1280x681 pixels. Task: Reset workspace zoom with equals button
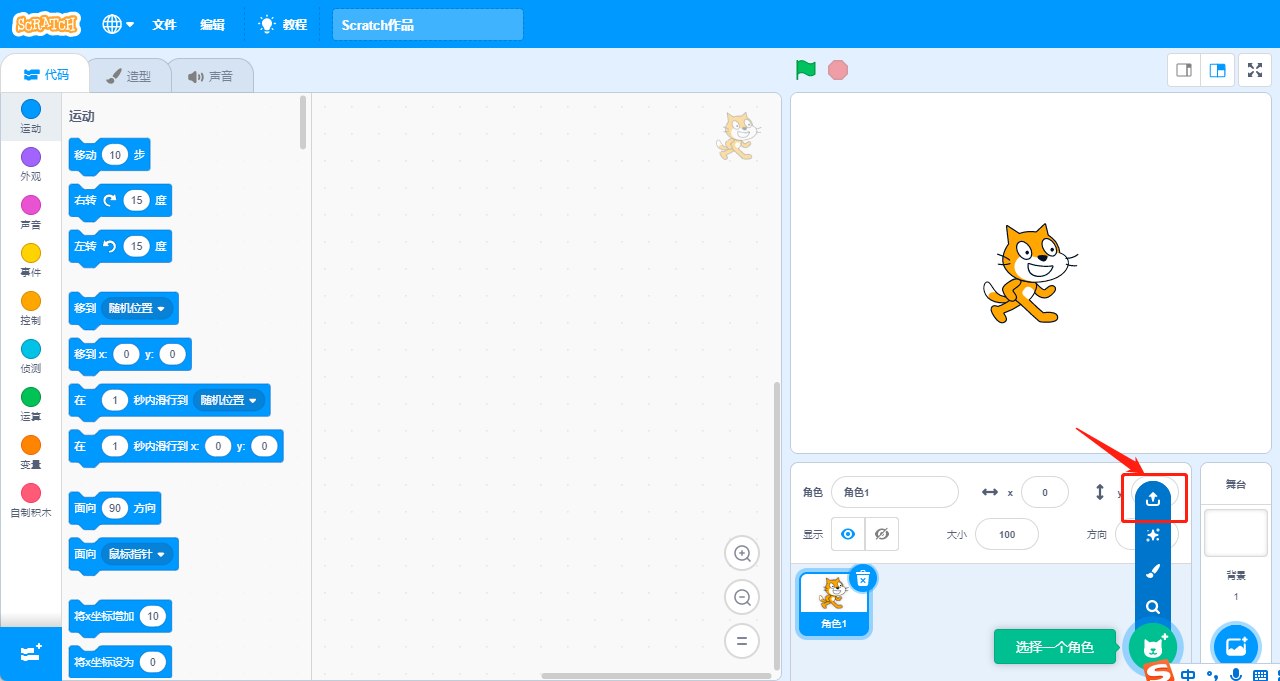coord(742,641)
